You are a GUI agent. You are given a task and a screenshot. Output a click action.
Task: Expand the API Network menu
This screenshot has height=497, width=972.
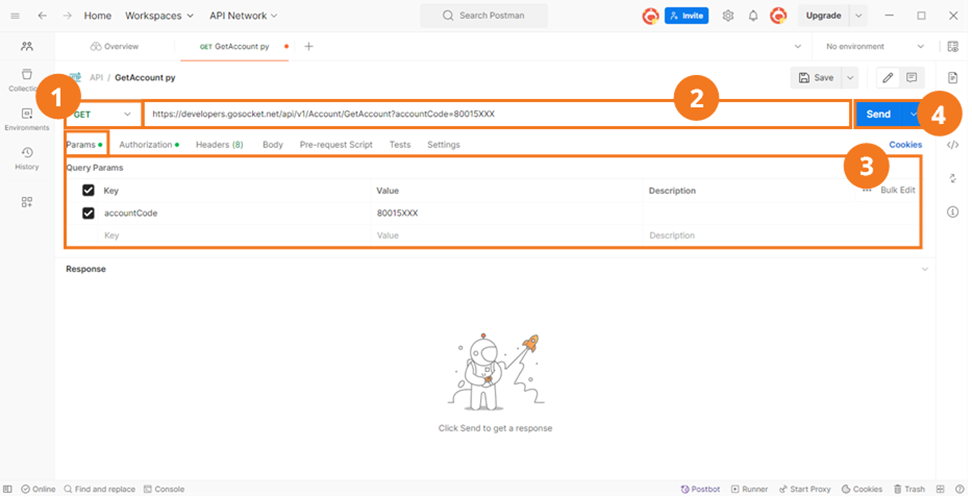[x=243, y=15]
